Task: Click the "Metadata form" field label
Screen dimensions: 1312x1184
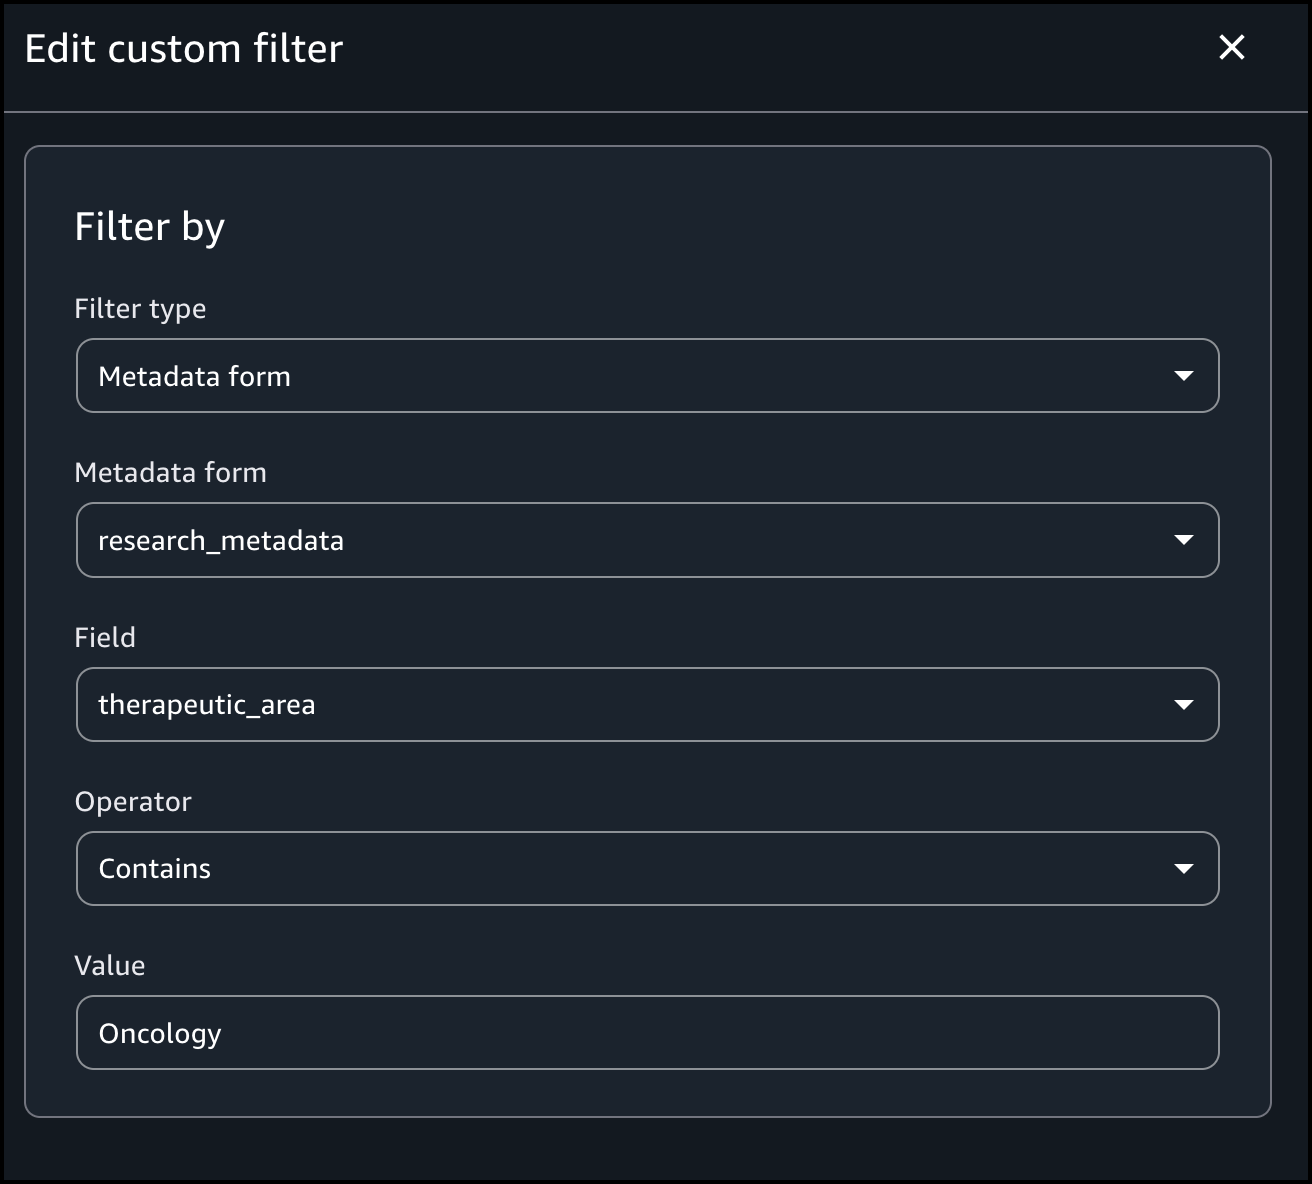Action: [170, 473]
